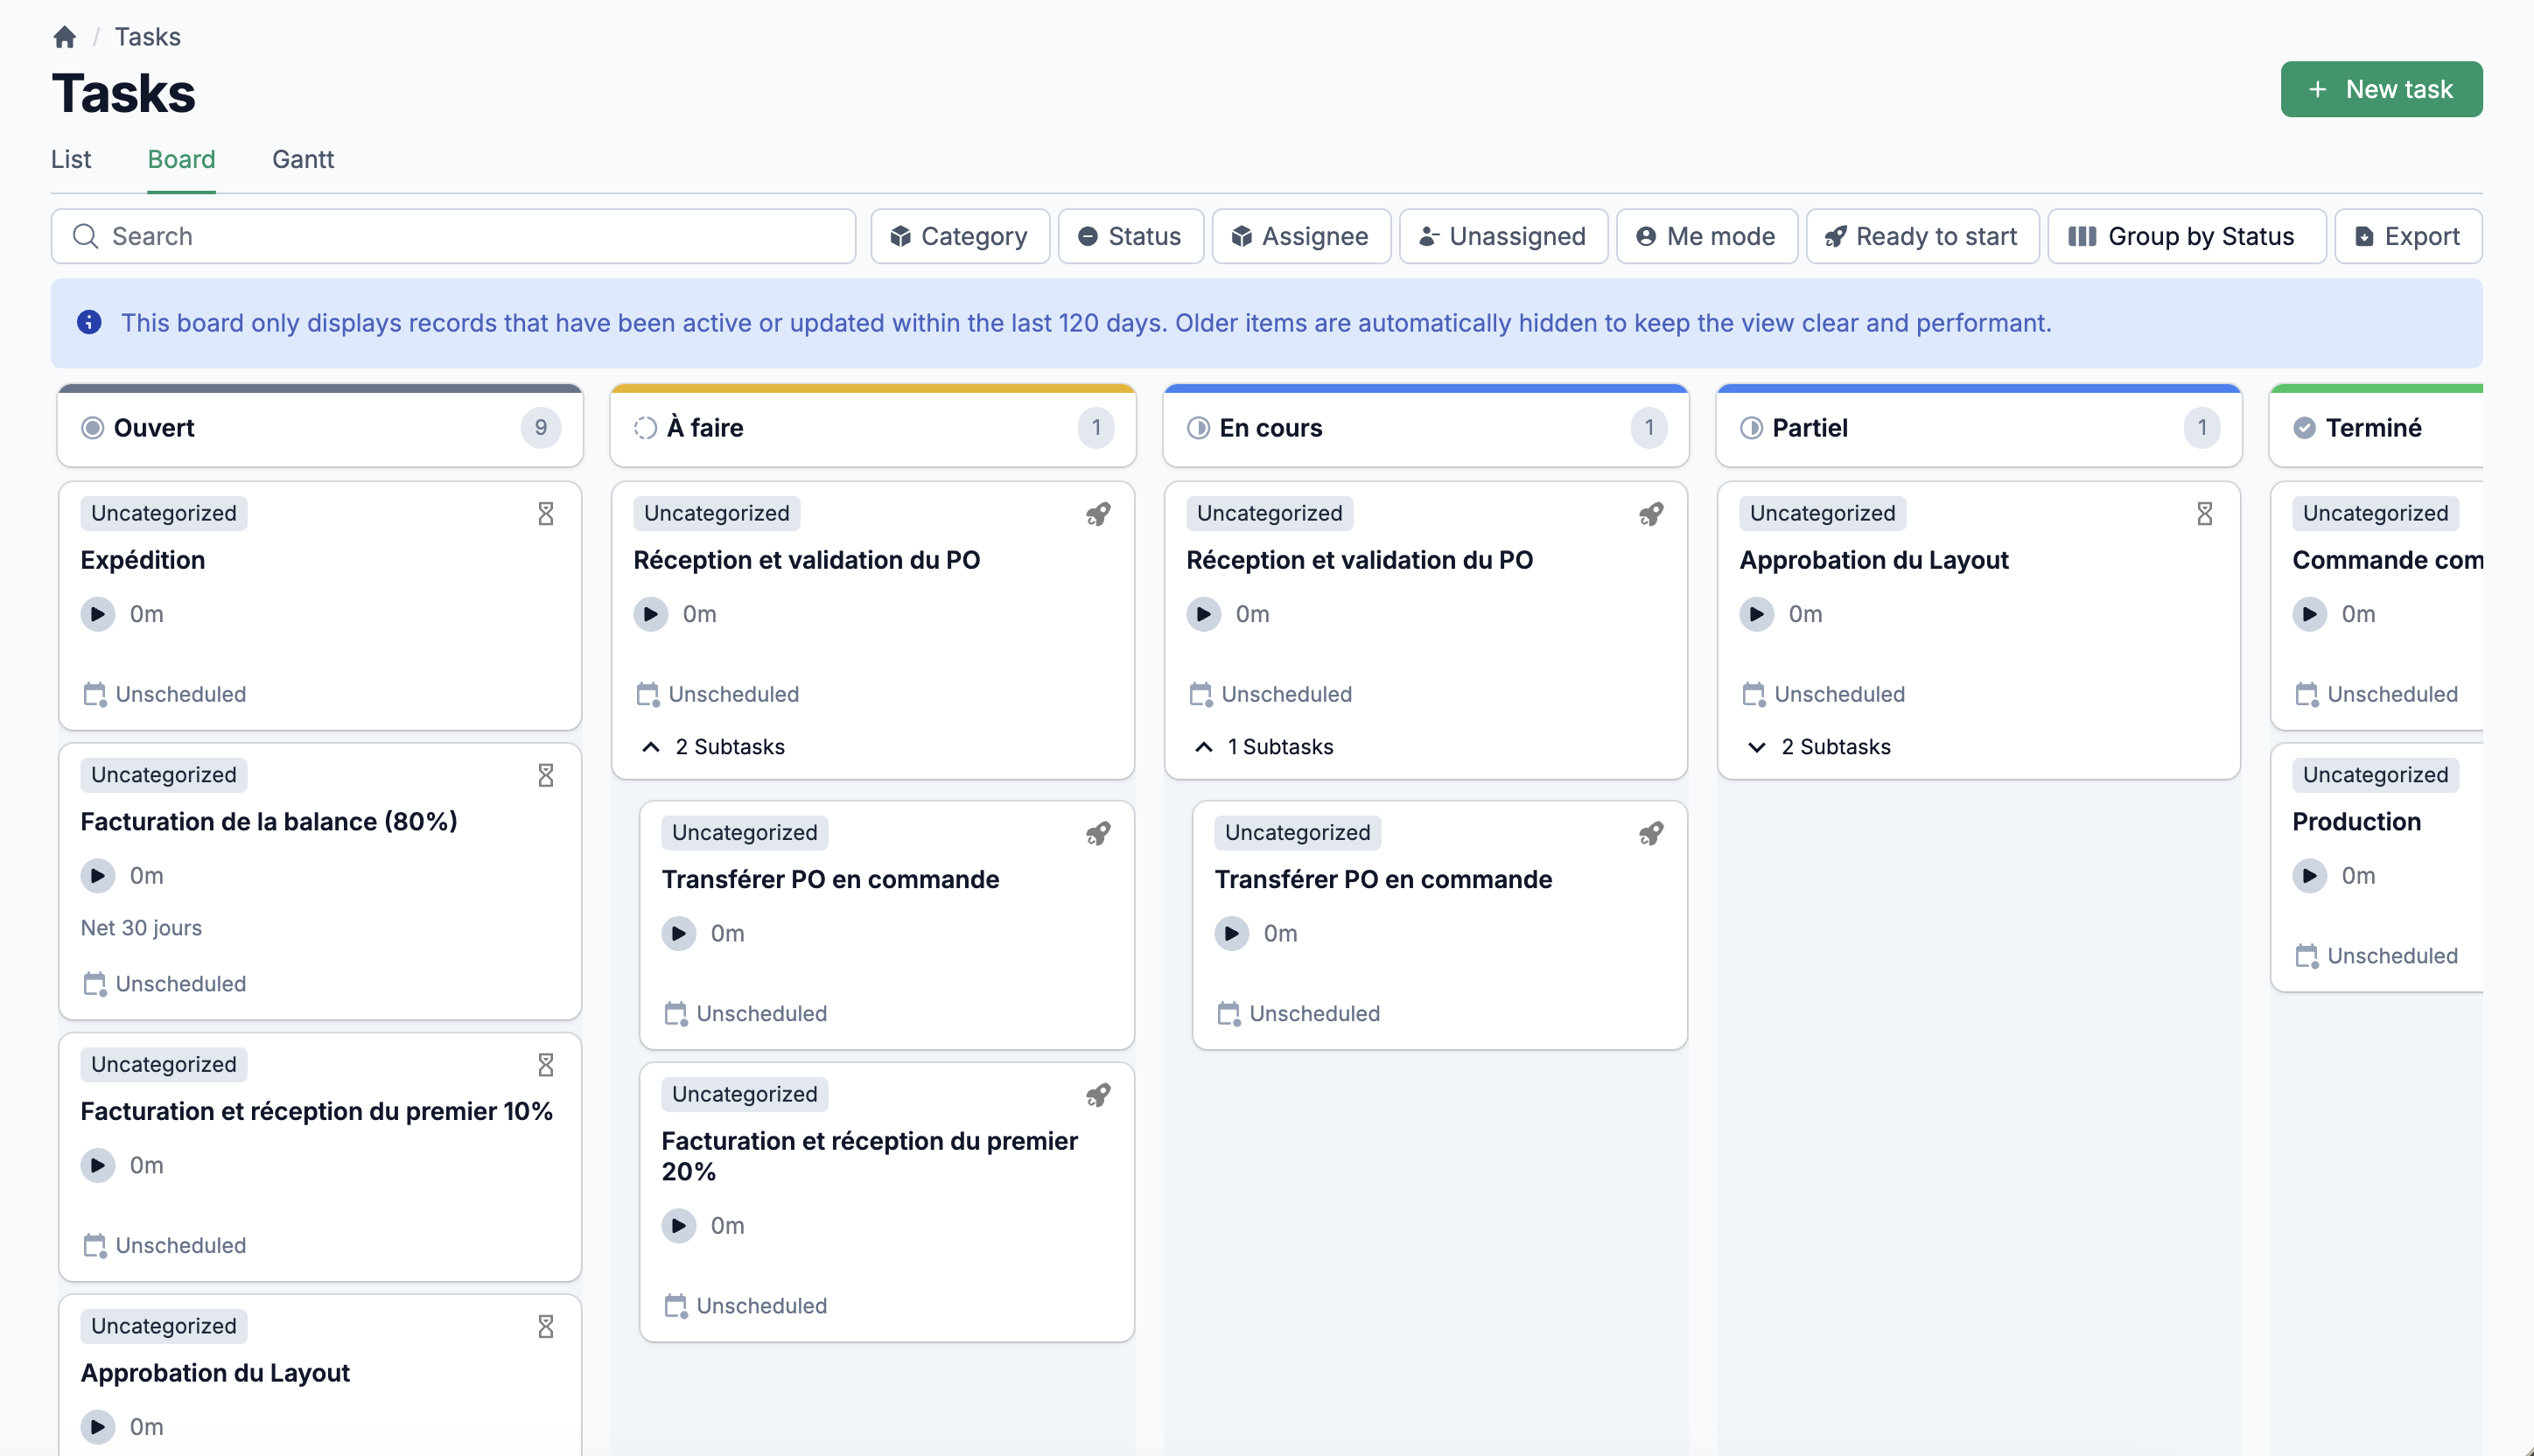Click rocket icon on En cours Réception et validation card
The image size is (2534, 1456).
tap(1651, 514)
